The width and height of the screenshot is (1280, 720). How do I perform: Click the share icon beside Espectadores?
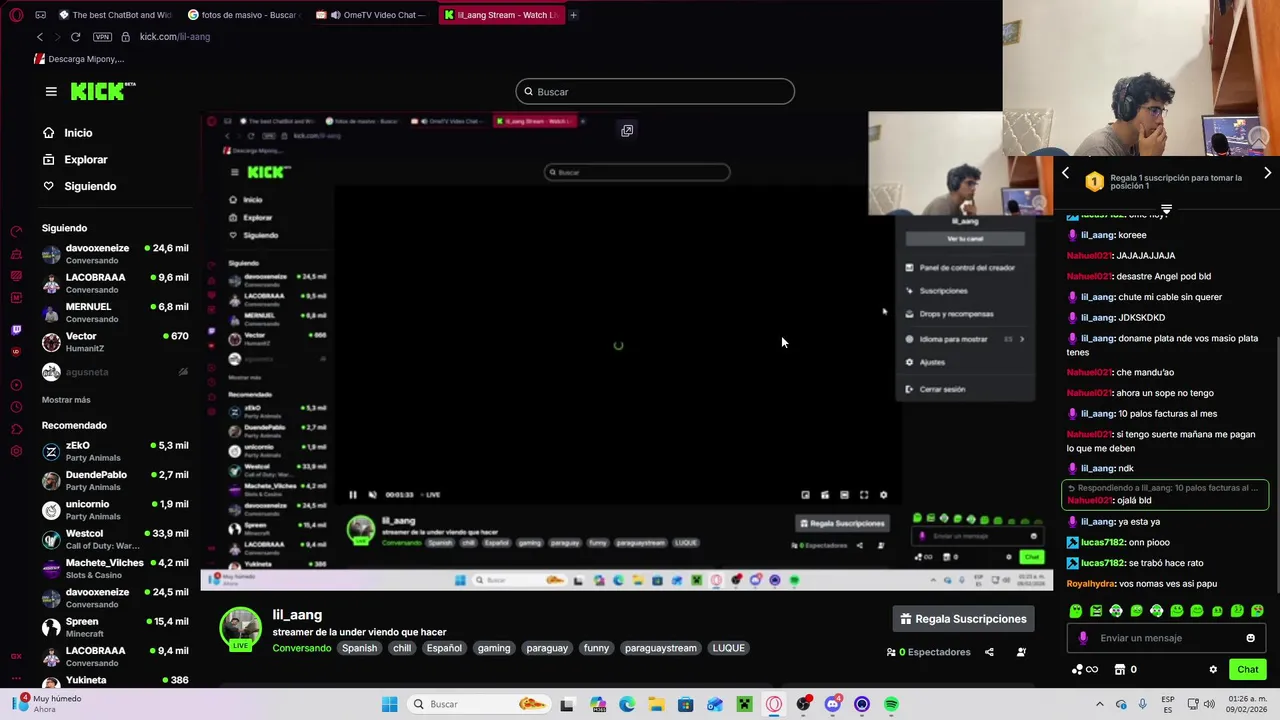coord(989,652)
